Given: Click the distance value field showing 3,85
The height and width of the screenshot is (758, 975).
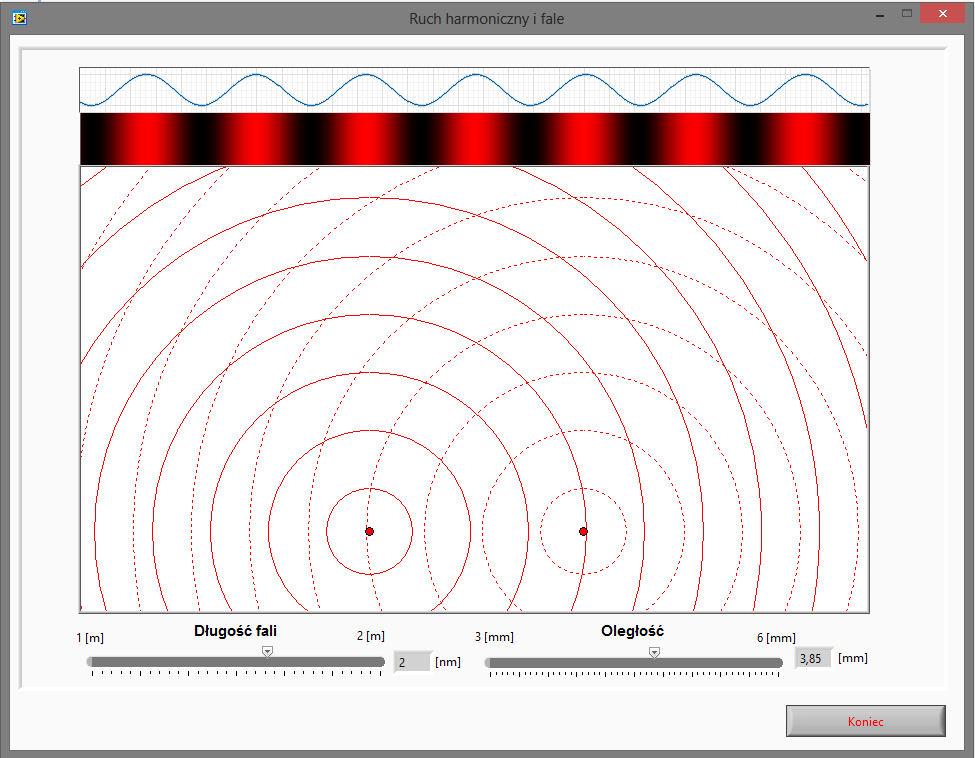Looking at the screenshot, I should click(x=812, y=658).
